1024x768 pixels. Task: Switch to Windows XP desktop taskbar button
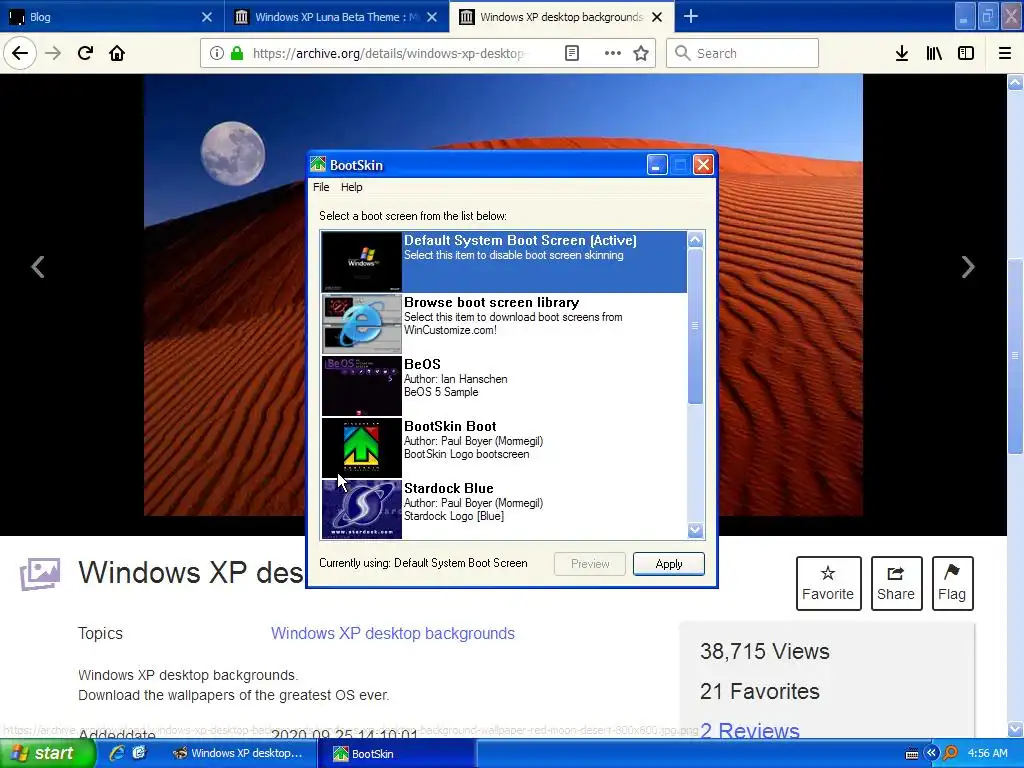tap(238, 753)
